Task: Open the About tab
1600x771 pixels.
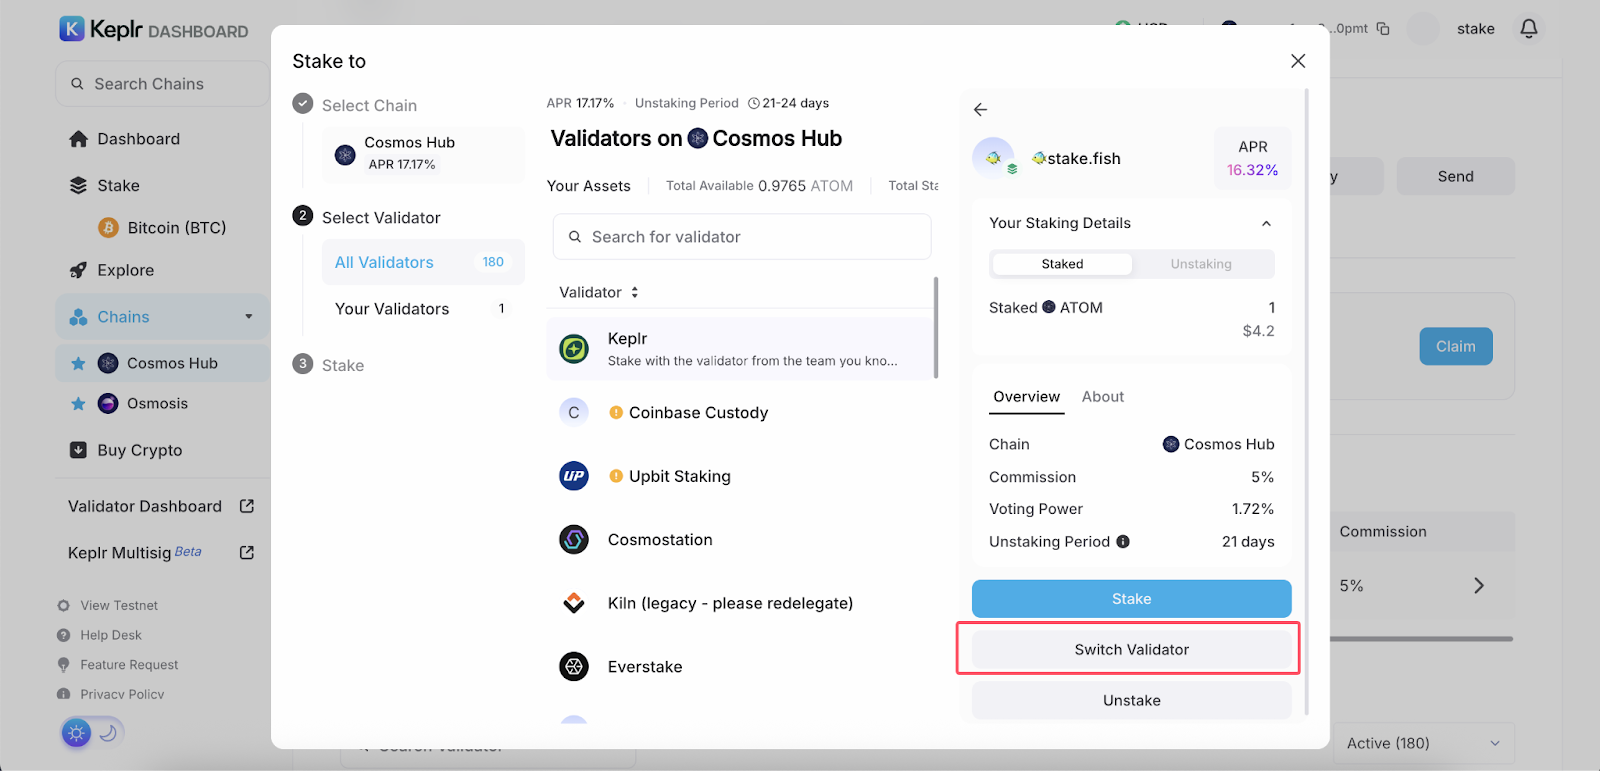Action: 1103,397
